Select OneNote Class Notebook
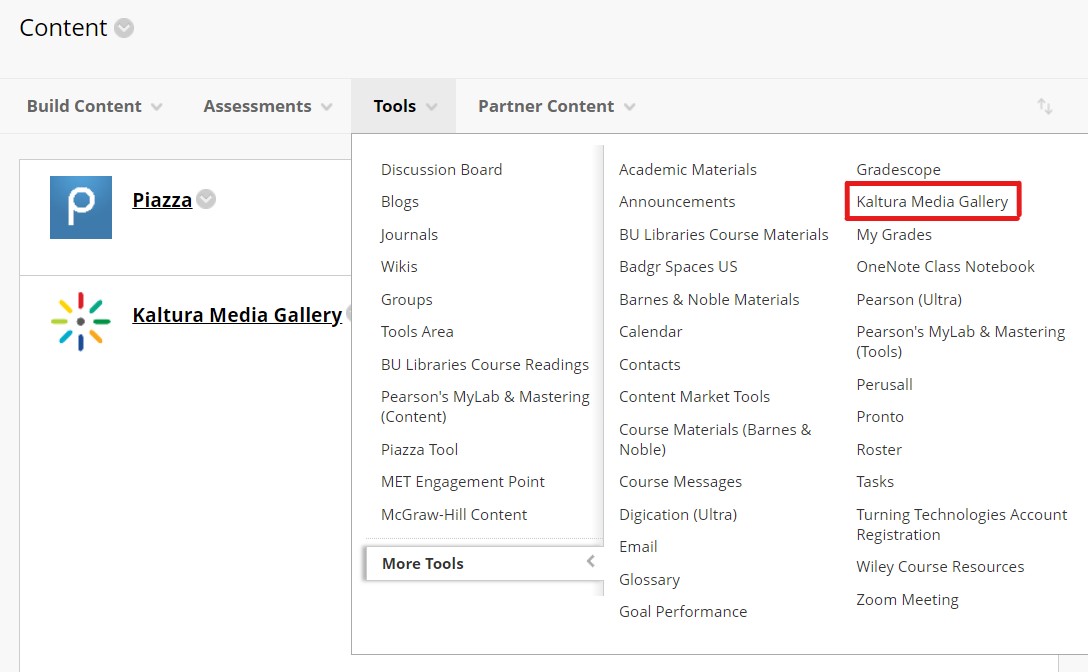1088x672 pixels. click(945, 267)
